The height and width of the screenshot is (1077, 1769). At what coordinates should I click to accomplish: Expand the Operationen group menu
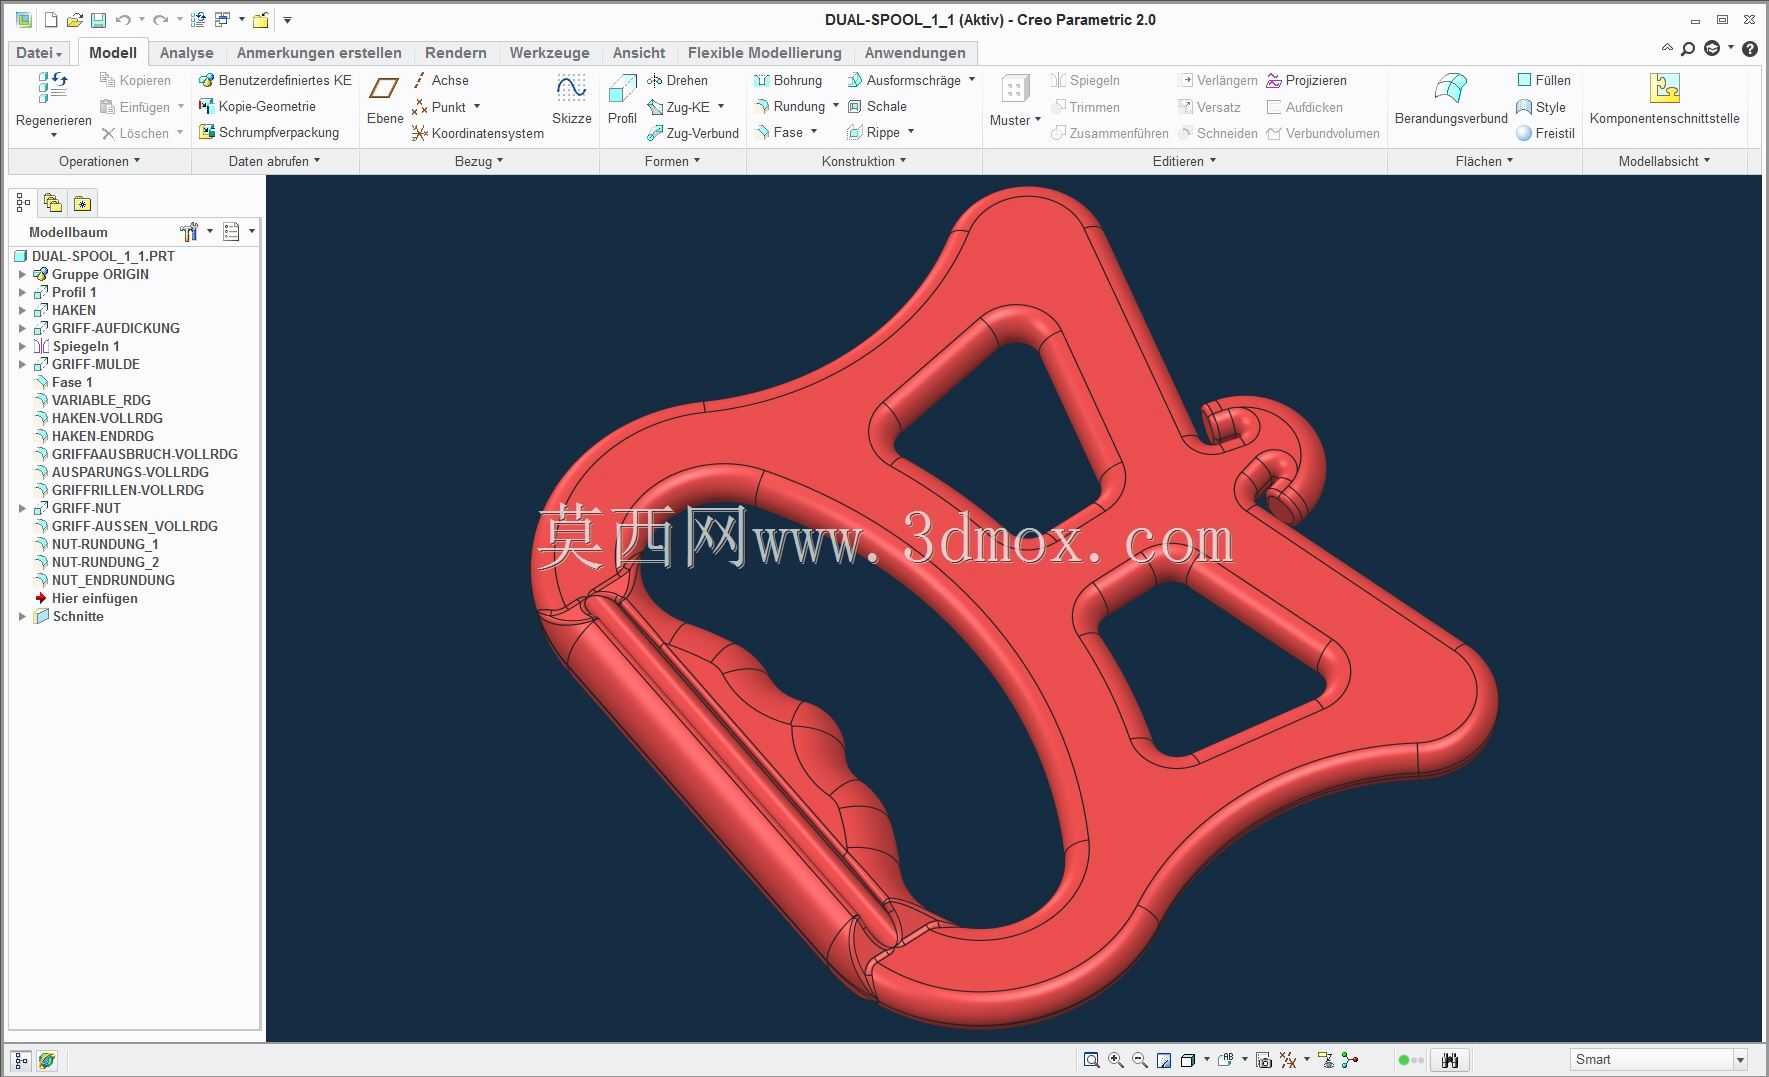tap(99, 161)
